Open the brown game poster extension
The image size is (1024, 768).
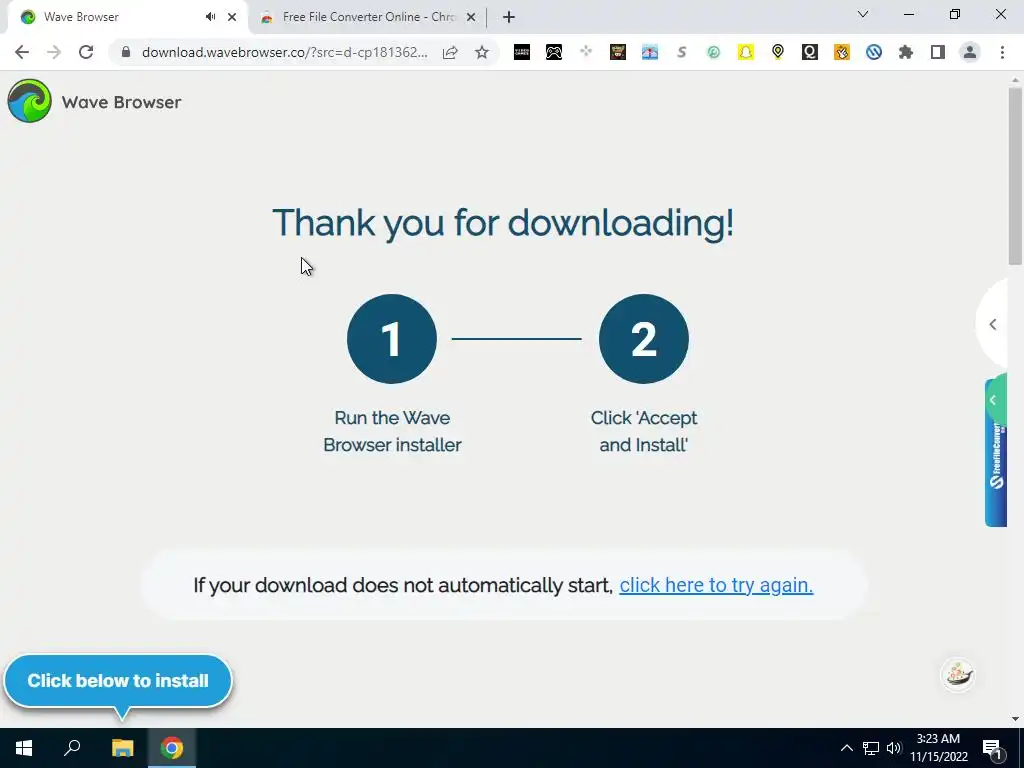(x=618, y=52)
